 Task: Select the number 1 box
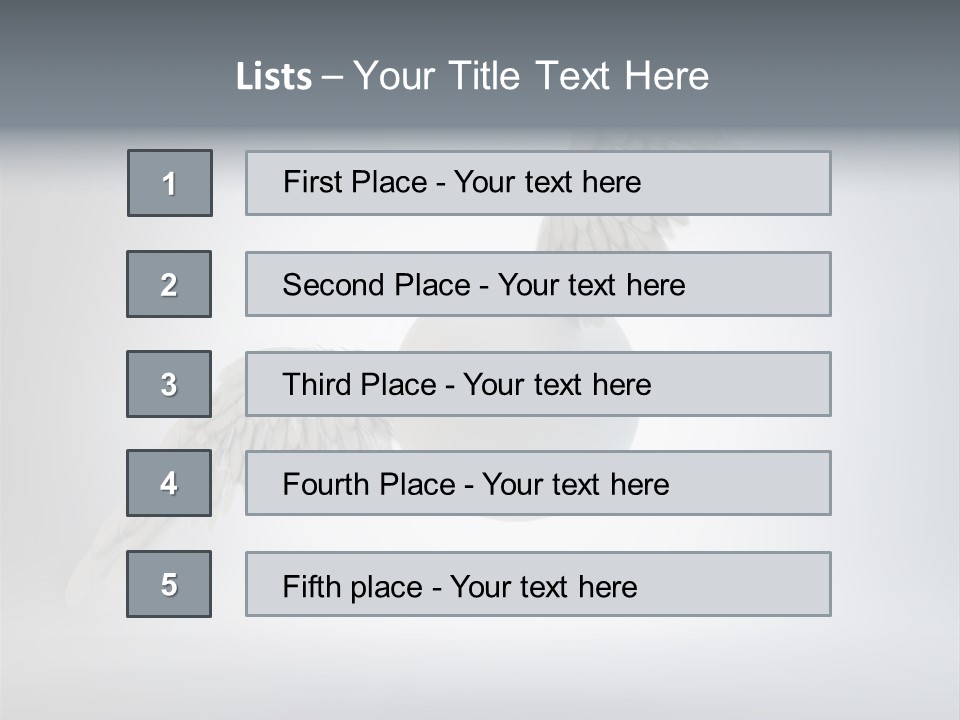click(x=170, y=183)
